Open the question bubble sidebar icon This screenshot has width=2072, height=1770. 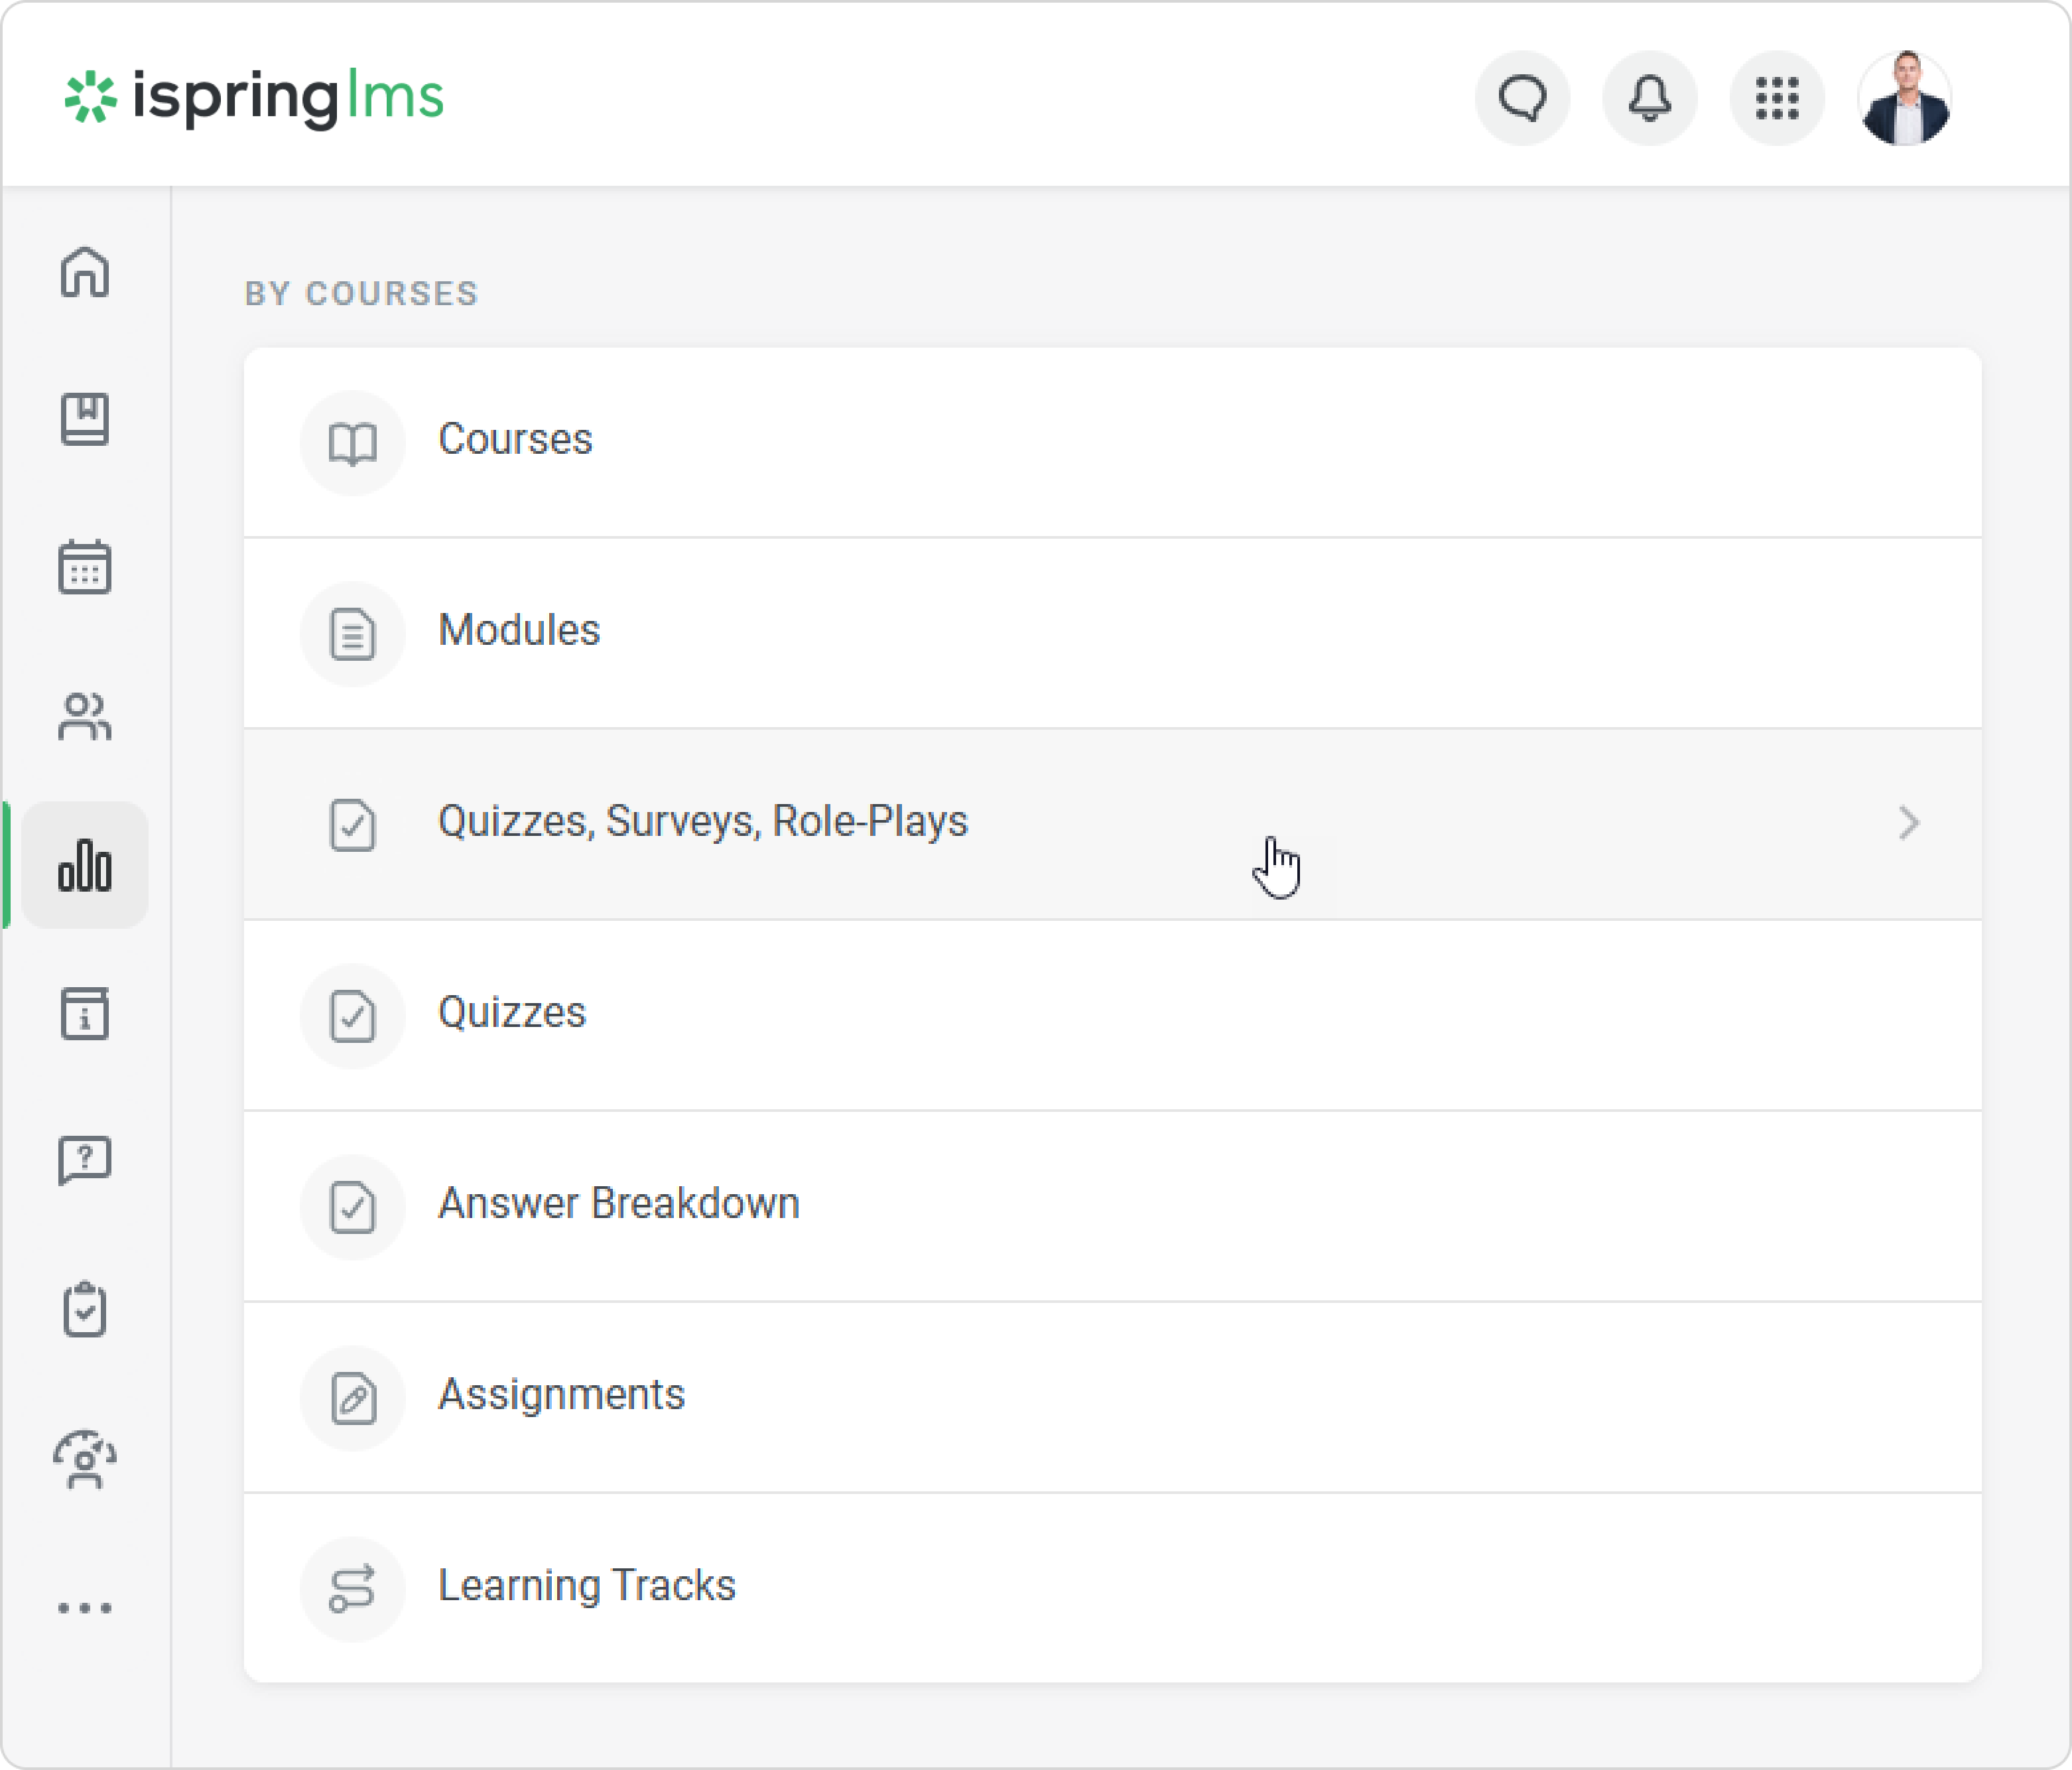click(x=85, y=1161)
